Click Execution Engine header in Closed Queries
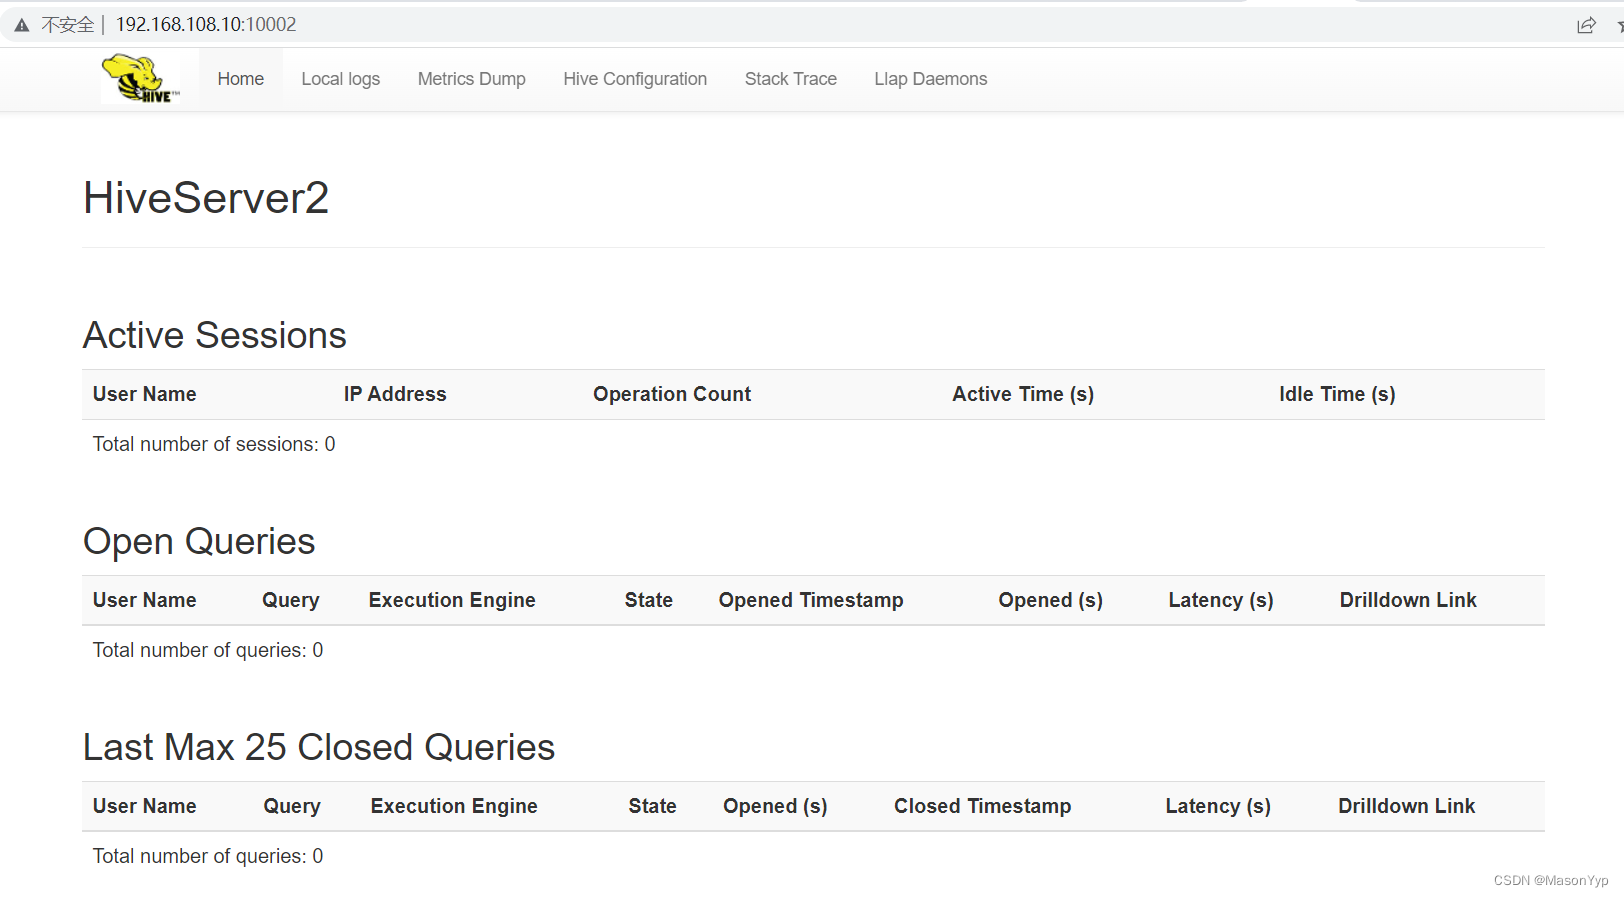Viewport: 1624px width, 897px height. (454, 806)
